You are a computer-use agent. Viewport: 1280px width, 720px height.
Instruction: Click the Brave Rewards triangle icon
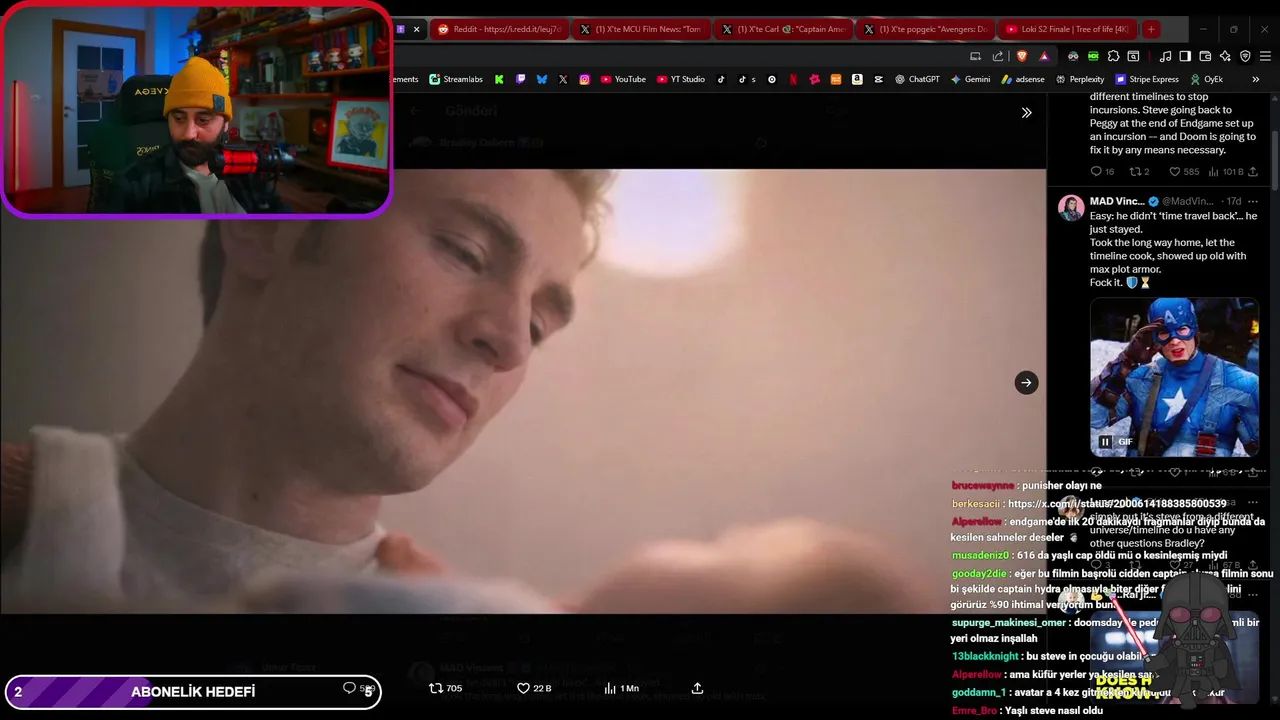click(1044, 56)
